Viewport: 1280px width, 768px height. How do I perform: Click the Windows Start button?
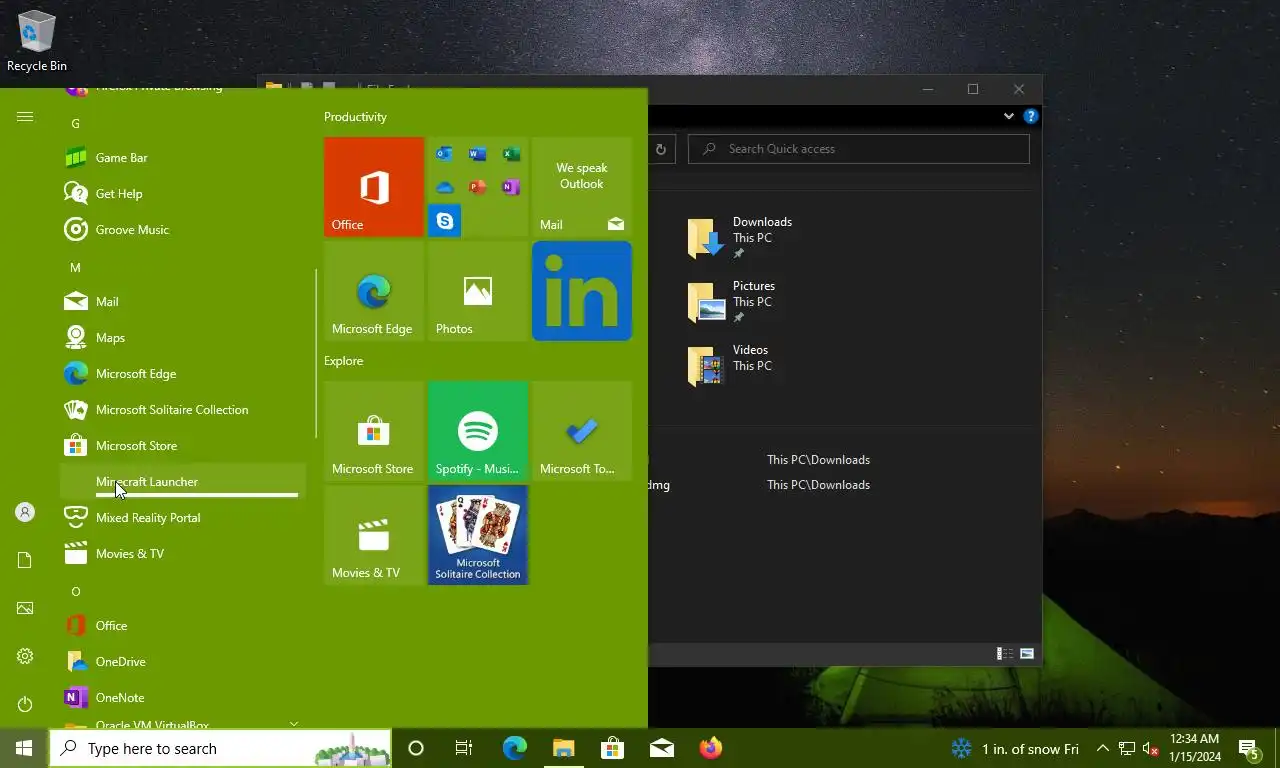(24, 748)
